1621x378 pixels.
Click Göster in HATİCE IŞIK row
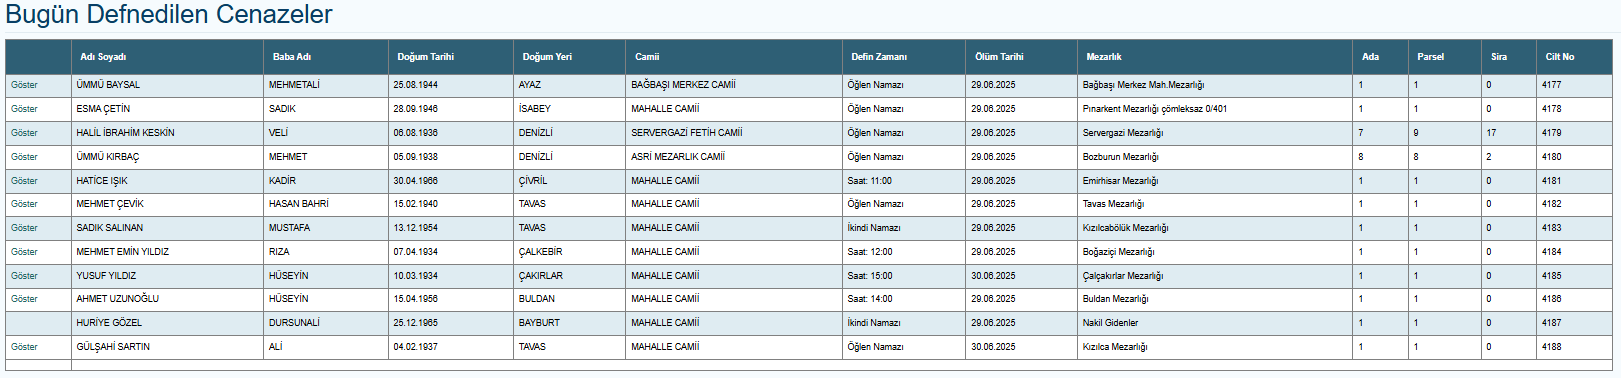(x=24, y=181)
